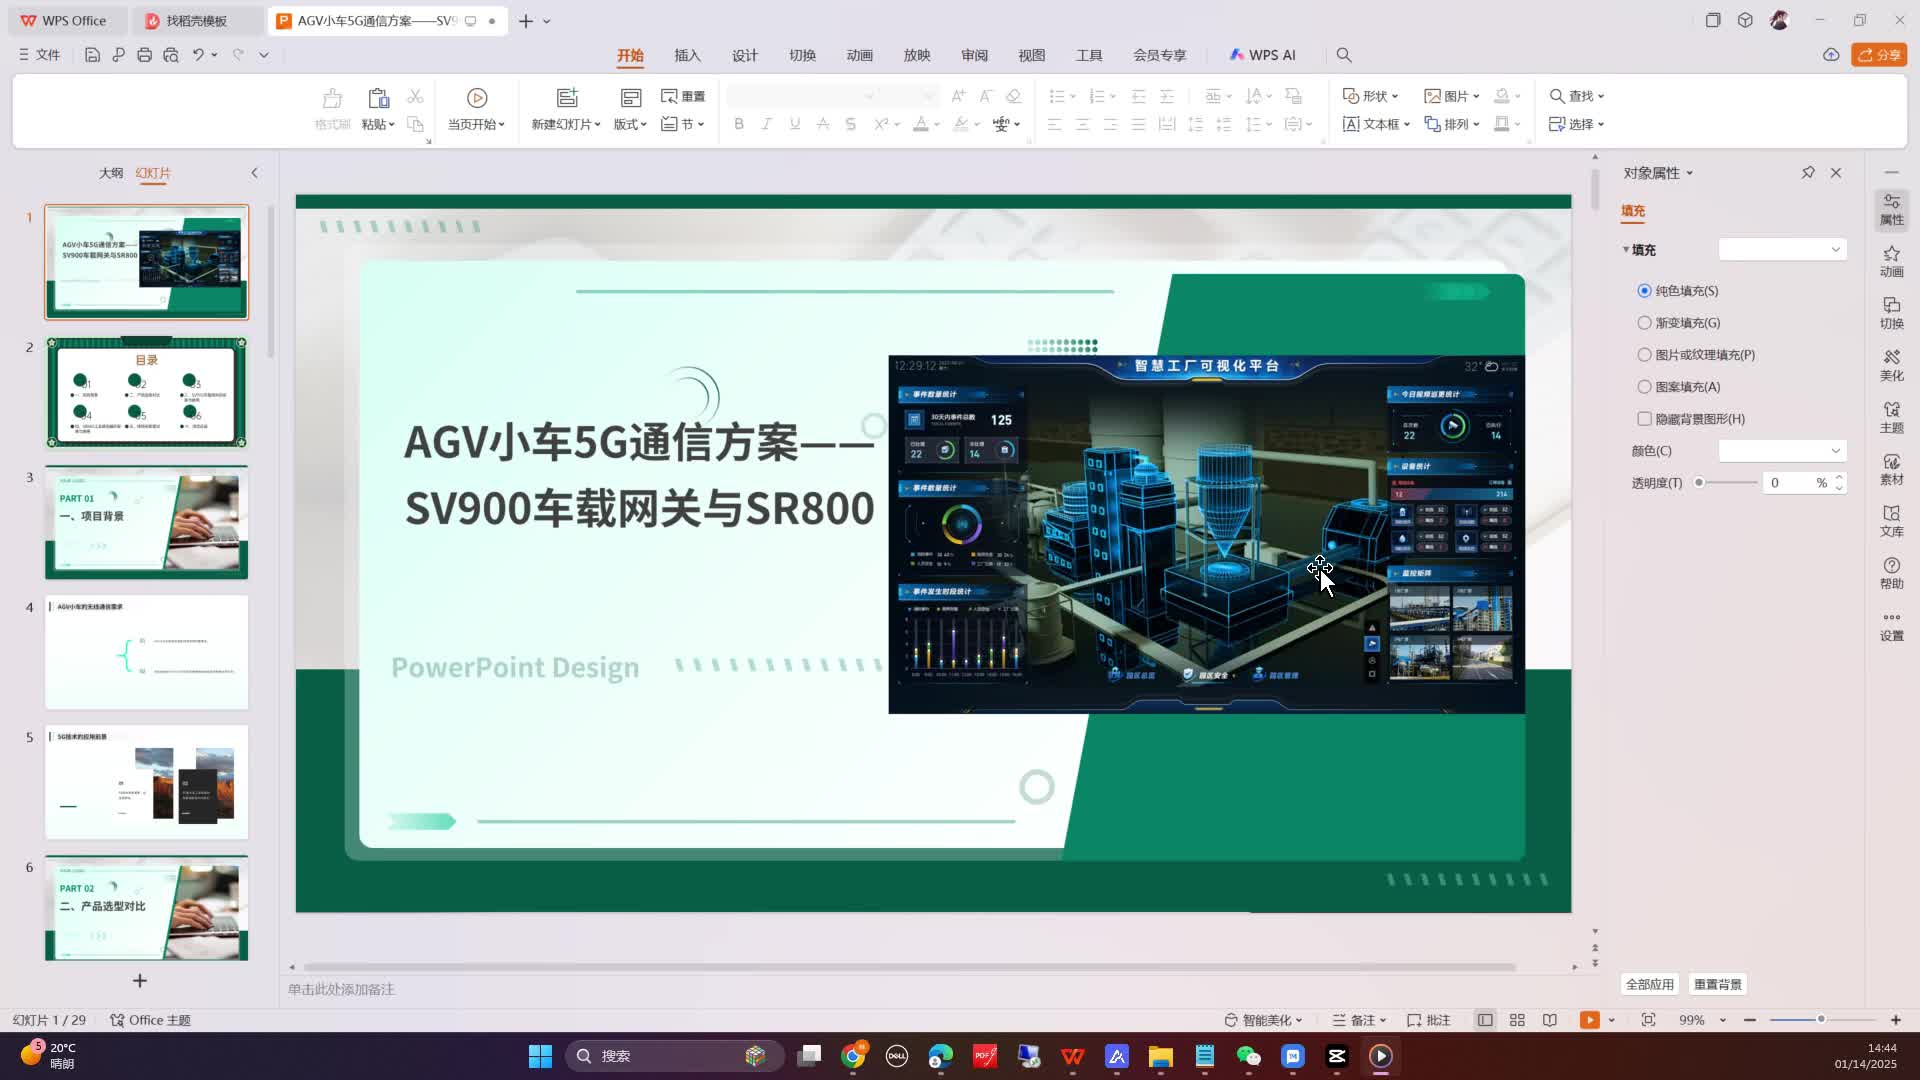Open the Beautify (美化) sidebar panel
Screen dimensions: 1920x1080
tap(1892, 365)
